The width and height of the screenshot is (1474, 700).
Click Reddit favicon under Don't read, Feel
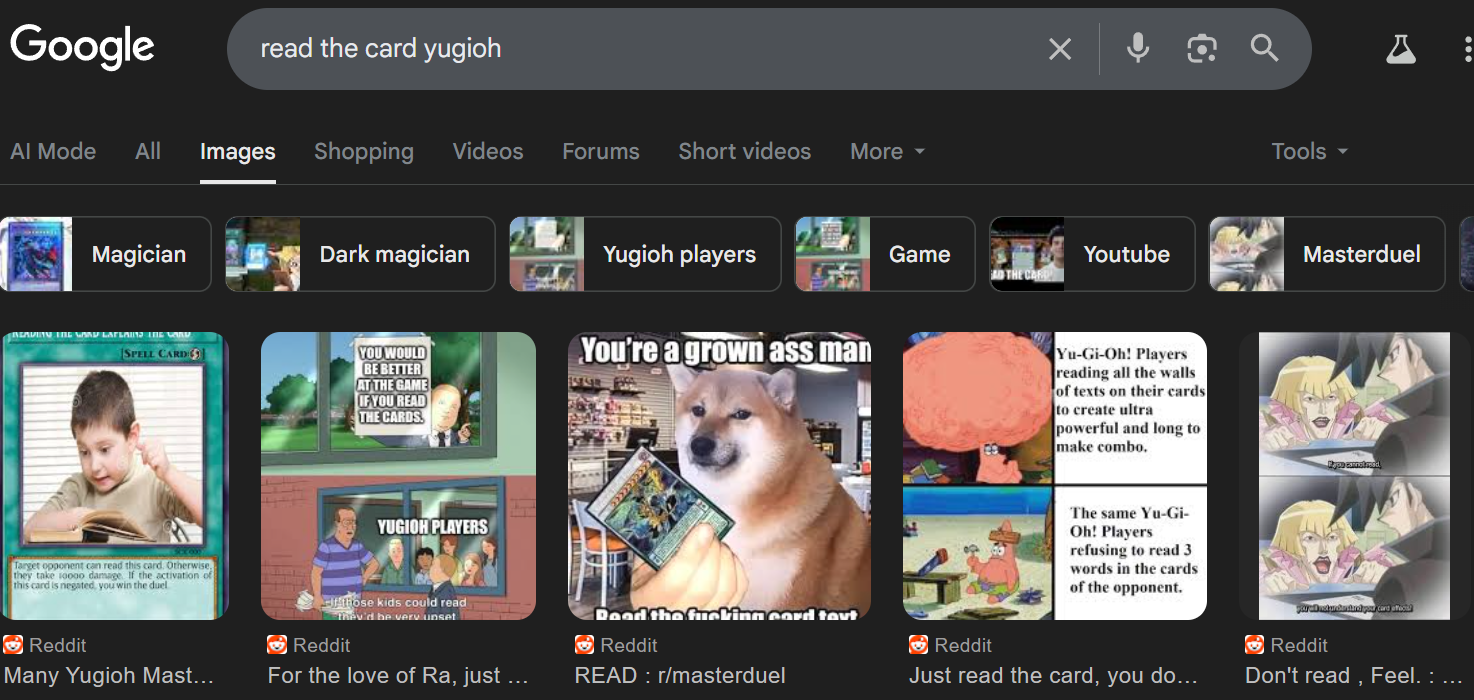[x=1255, y=645]
